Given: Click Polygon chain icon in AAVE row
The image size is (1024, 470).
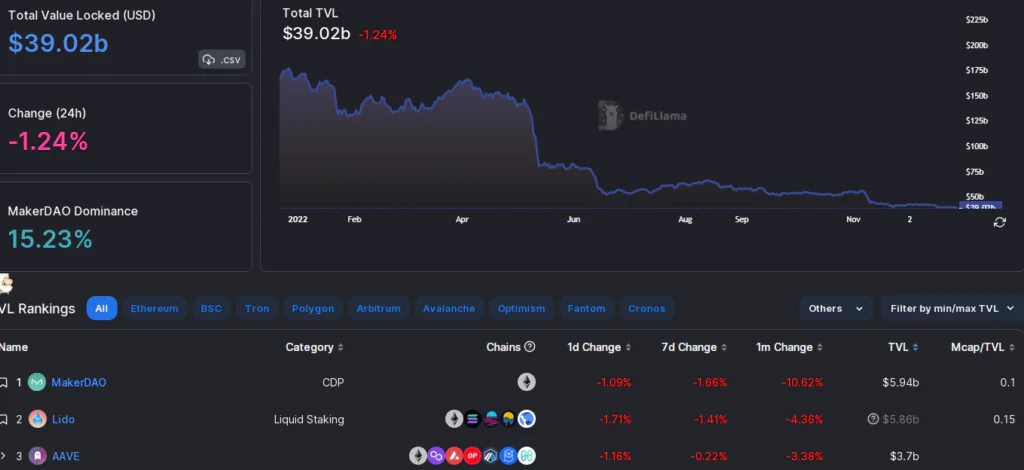Looking at the screenshot, I should (436, 455).
